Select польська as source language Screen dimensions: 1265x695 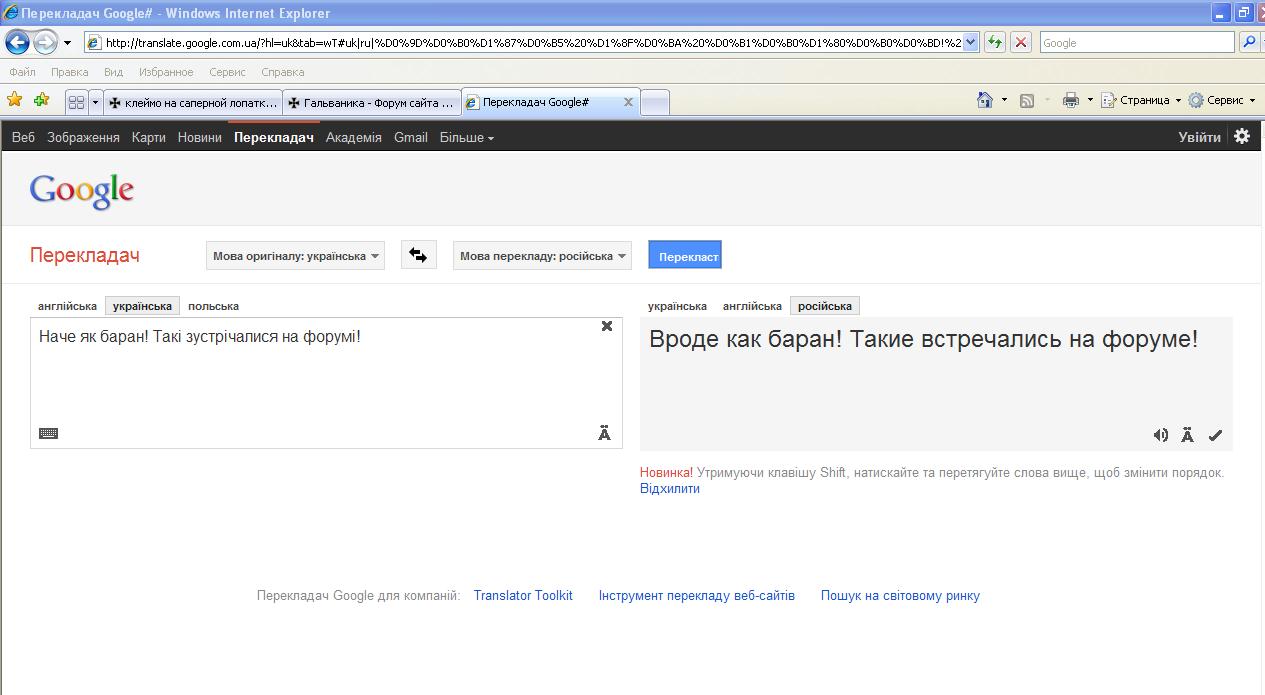[x=213, y=306]
